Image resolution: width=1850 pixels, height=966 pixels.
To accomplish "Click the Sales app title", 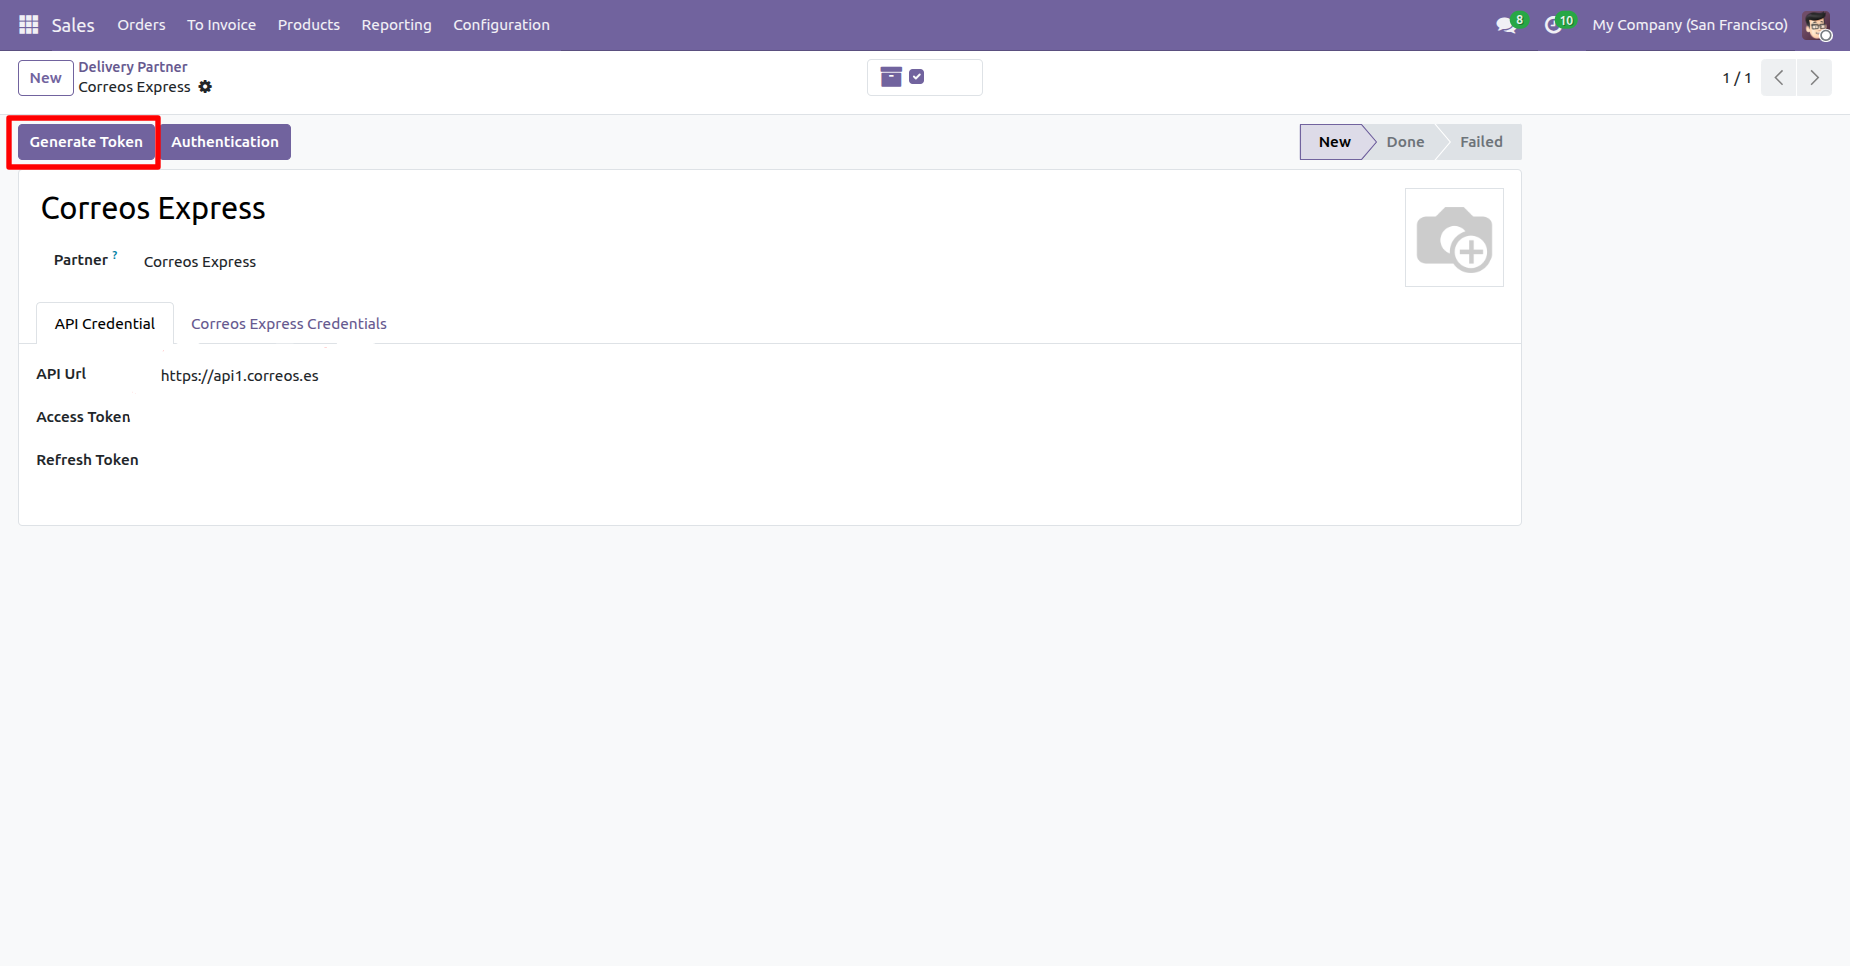I will (x=73, y=25).
